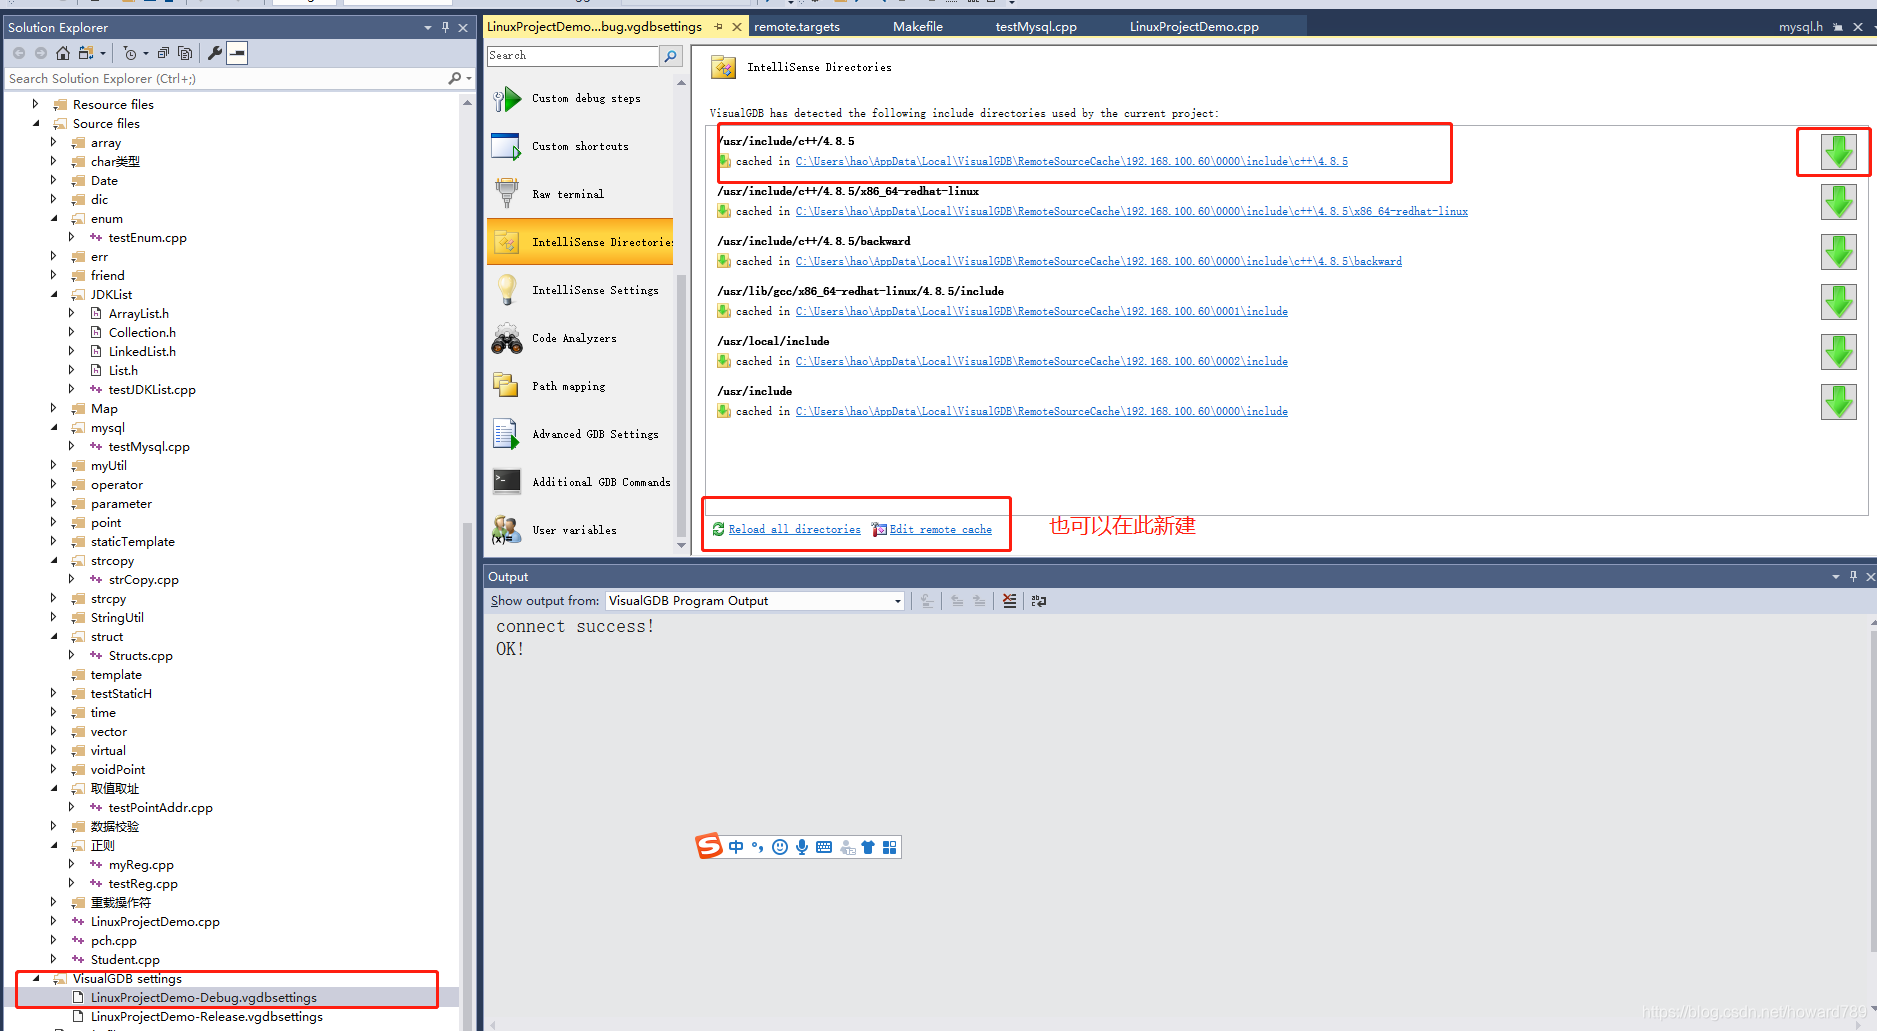Expand the array folder node
This screenshot has width=1877, height=1031.
(x=54, y=142)
